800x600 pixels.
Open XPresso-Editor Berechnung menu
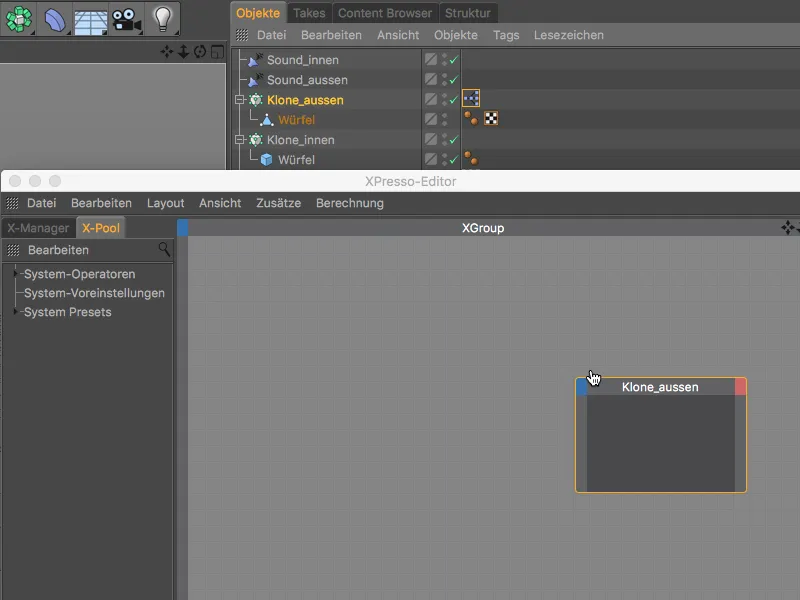(x=350, y=203)
